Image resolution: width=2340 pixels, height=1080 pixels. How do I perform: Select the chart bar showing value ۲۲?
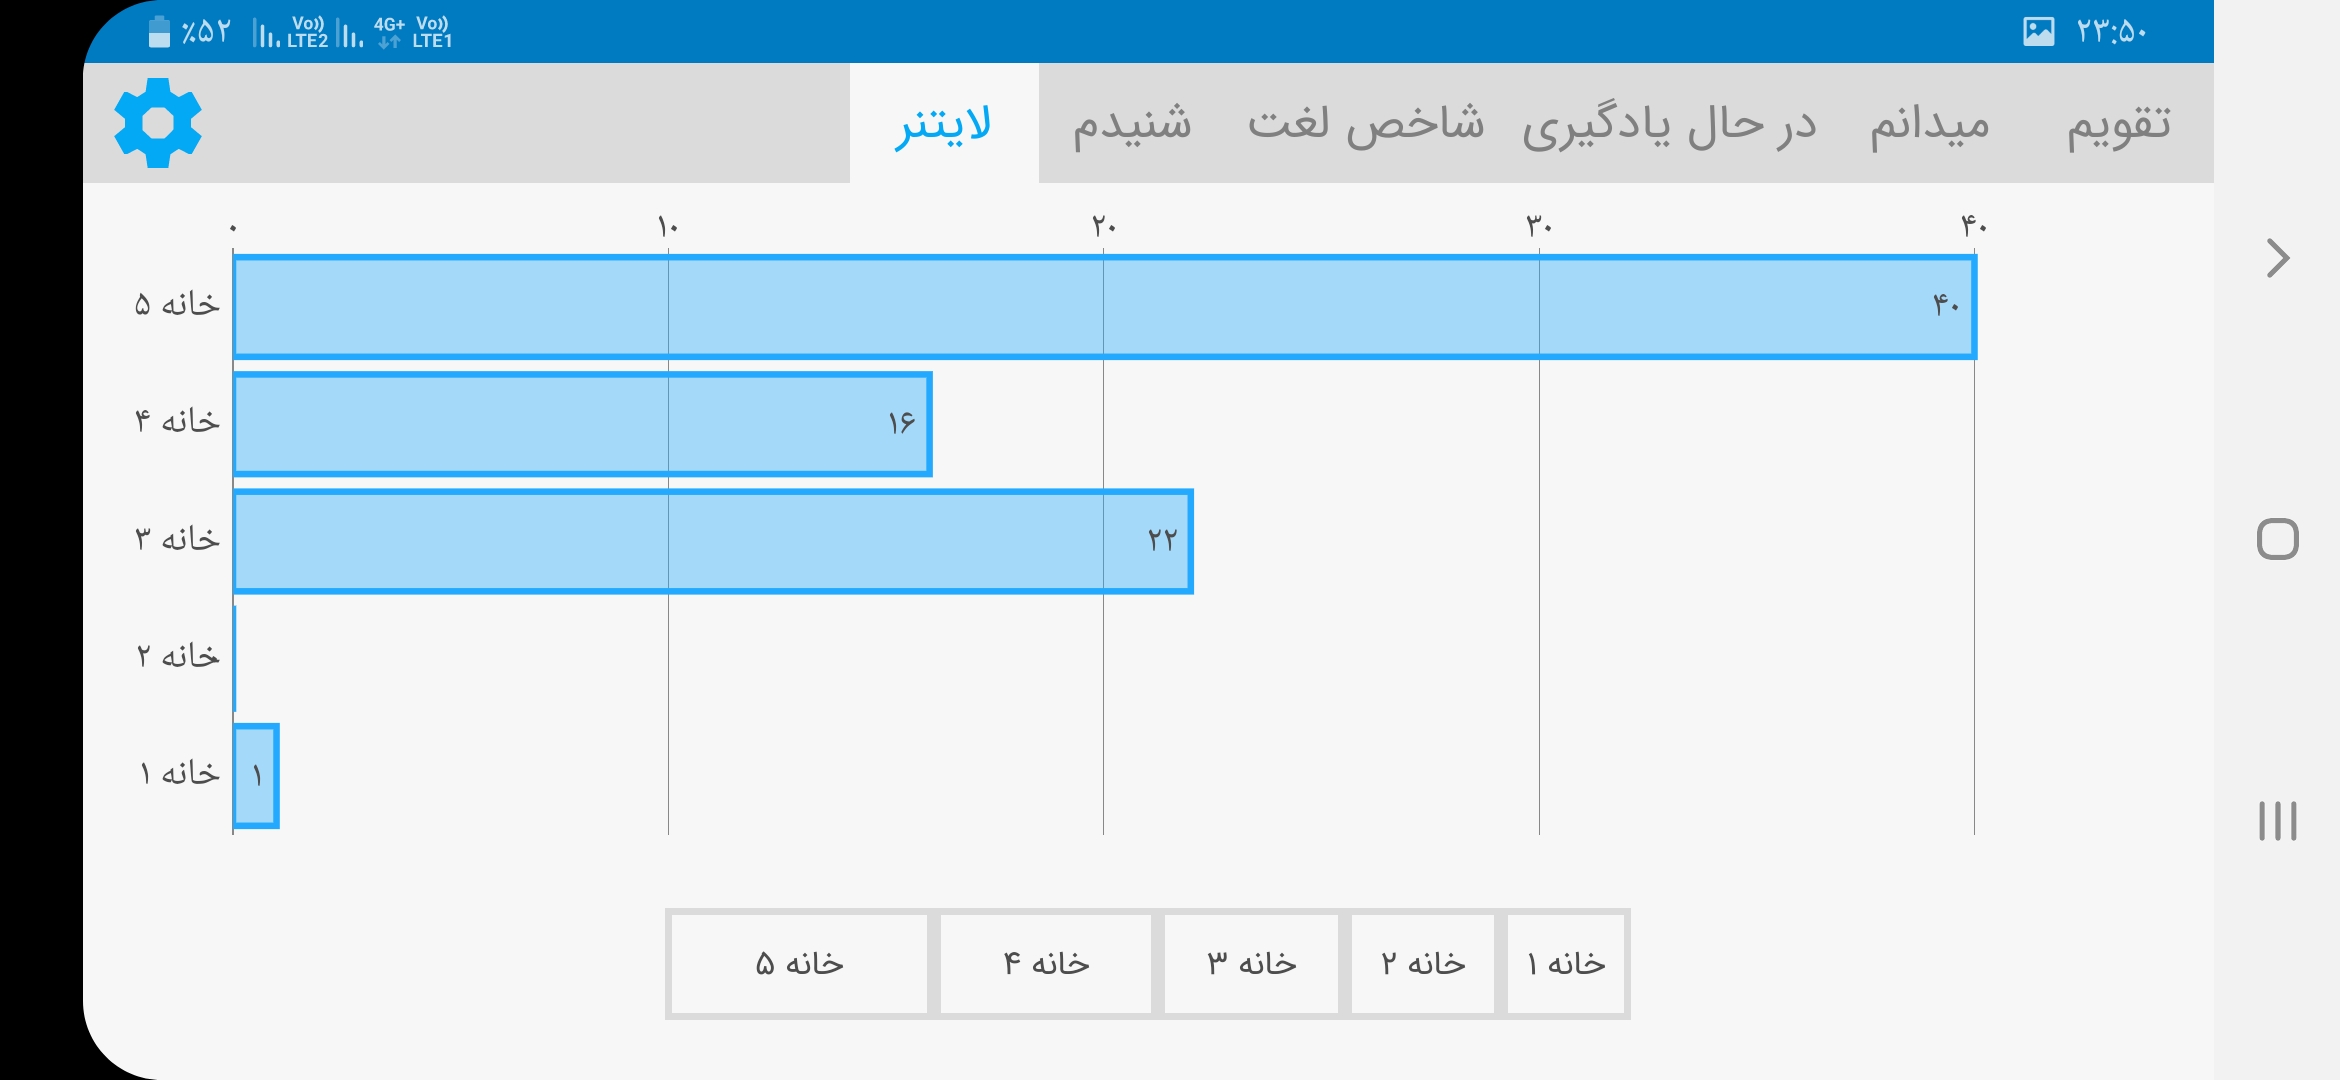click(713, 541)
